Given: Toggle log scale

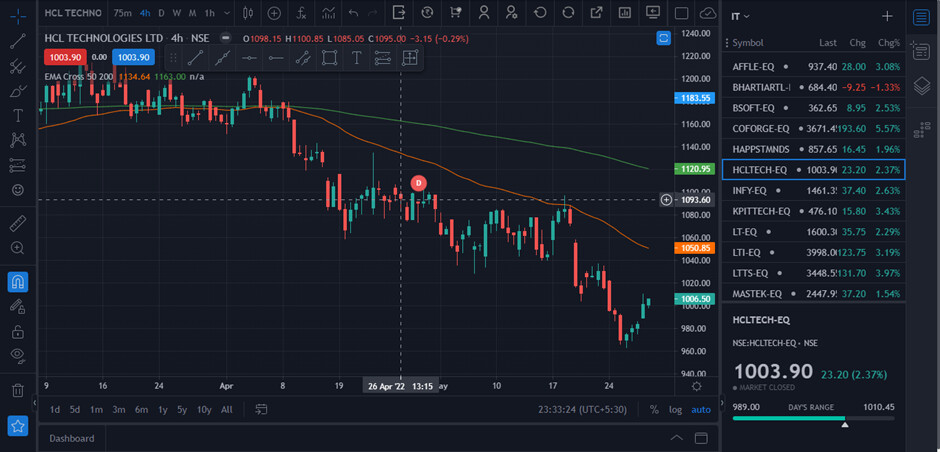Looking at the screenshot, I should [676, 410].
